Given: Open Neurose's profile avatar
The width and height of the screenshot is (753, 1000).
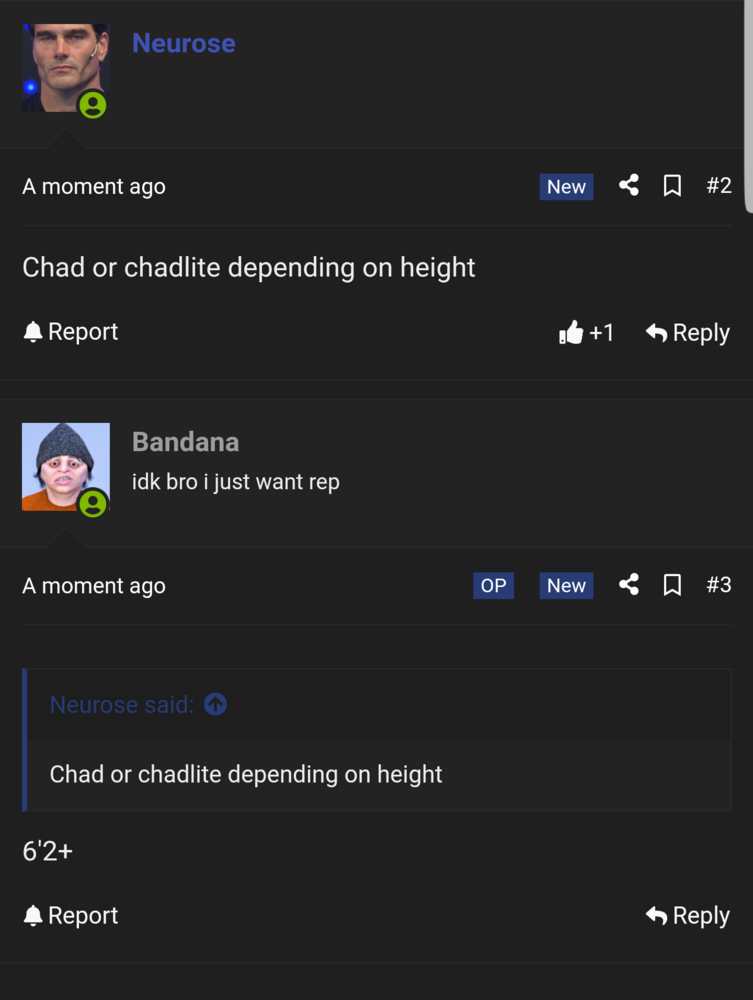Looking at the screenshot, I should (66, 68).
